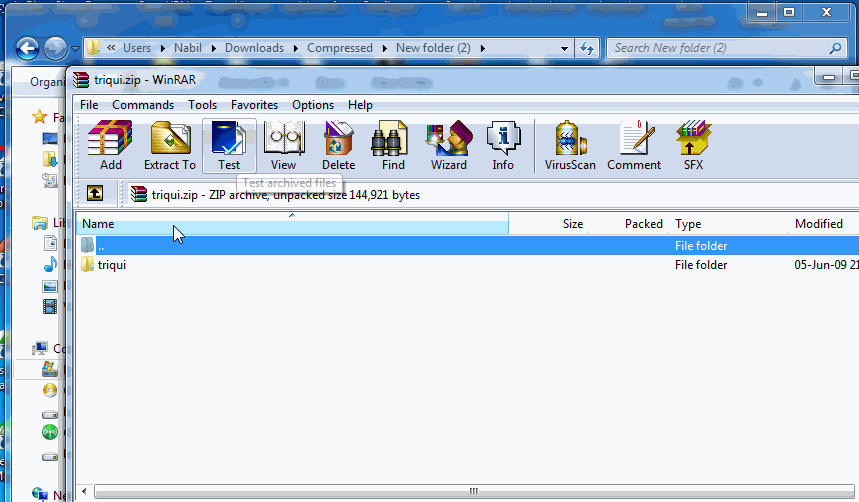Click the Downloads breadcrumb
This screenshot has width=859, height=502.
[254, 48]
